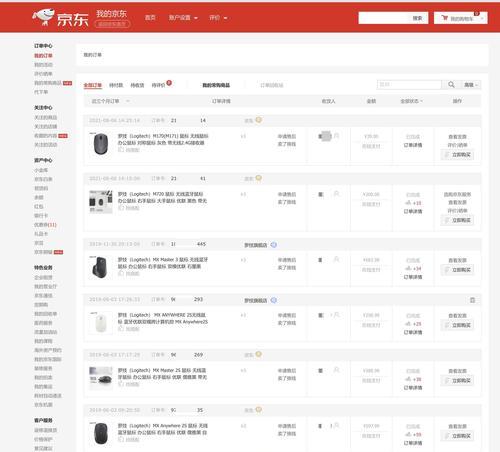Open the cart via the shopping cart icon
The image size is (500, 452).
pos(445,18)
